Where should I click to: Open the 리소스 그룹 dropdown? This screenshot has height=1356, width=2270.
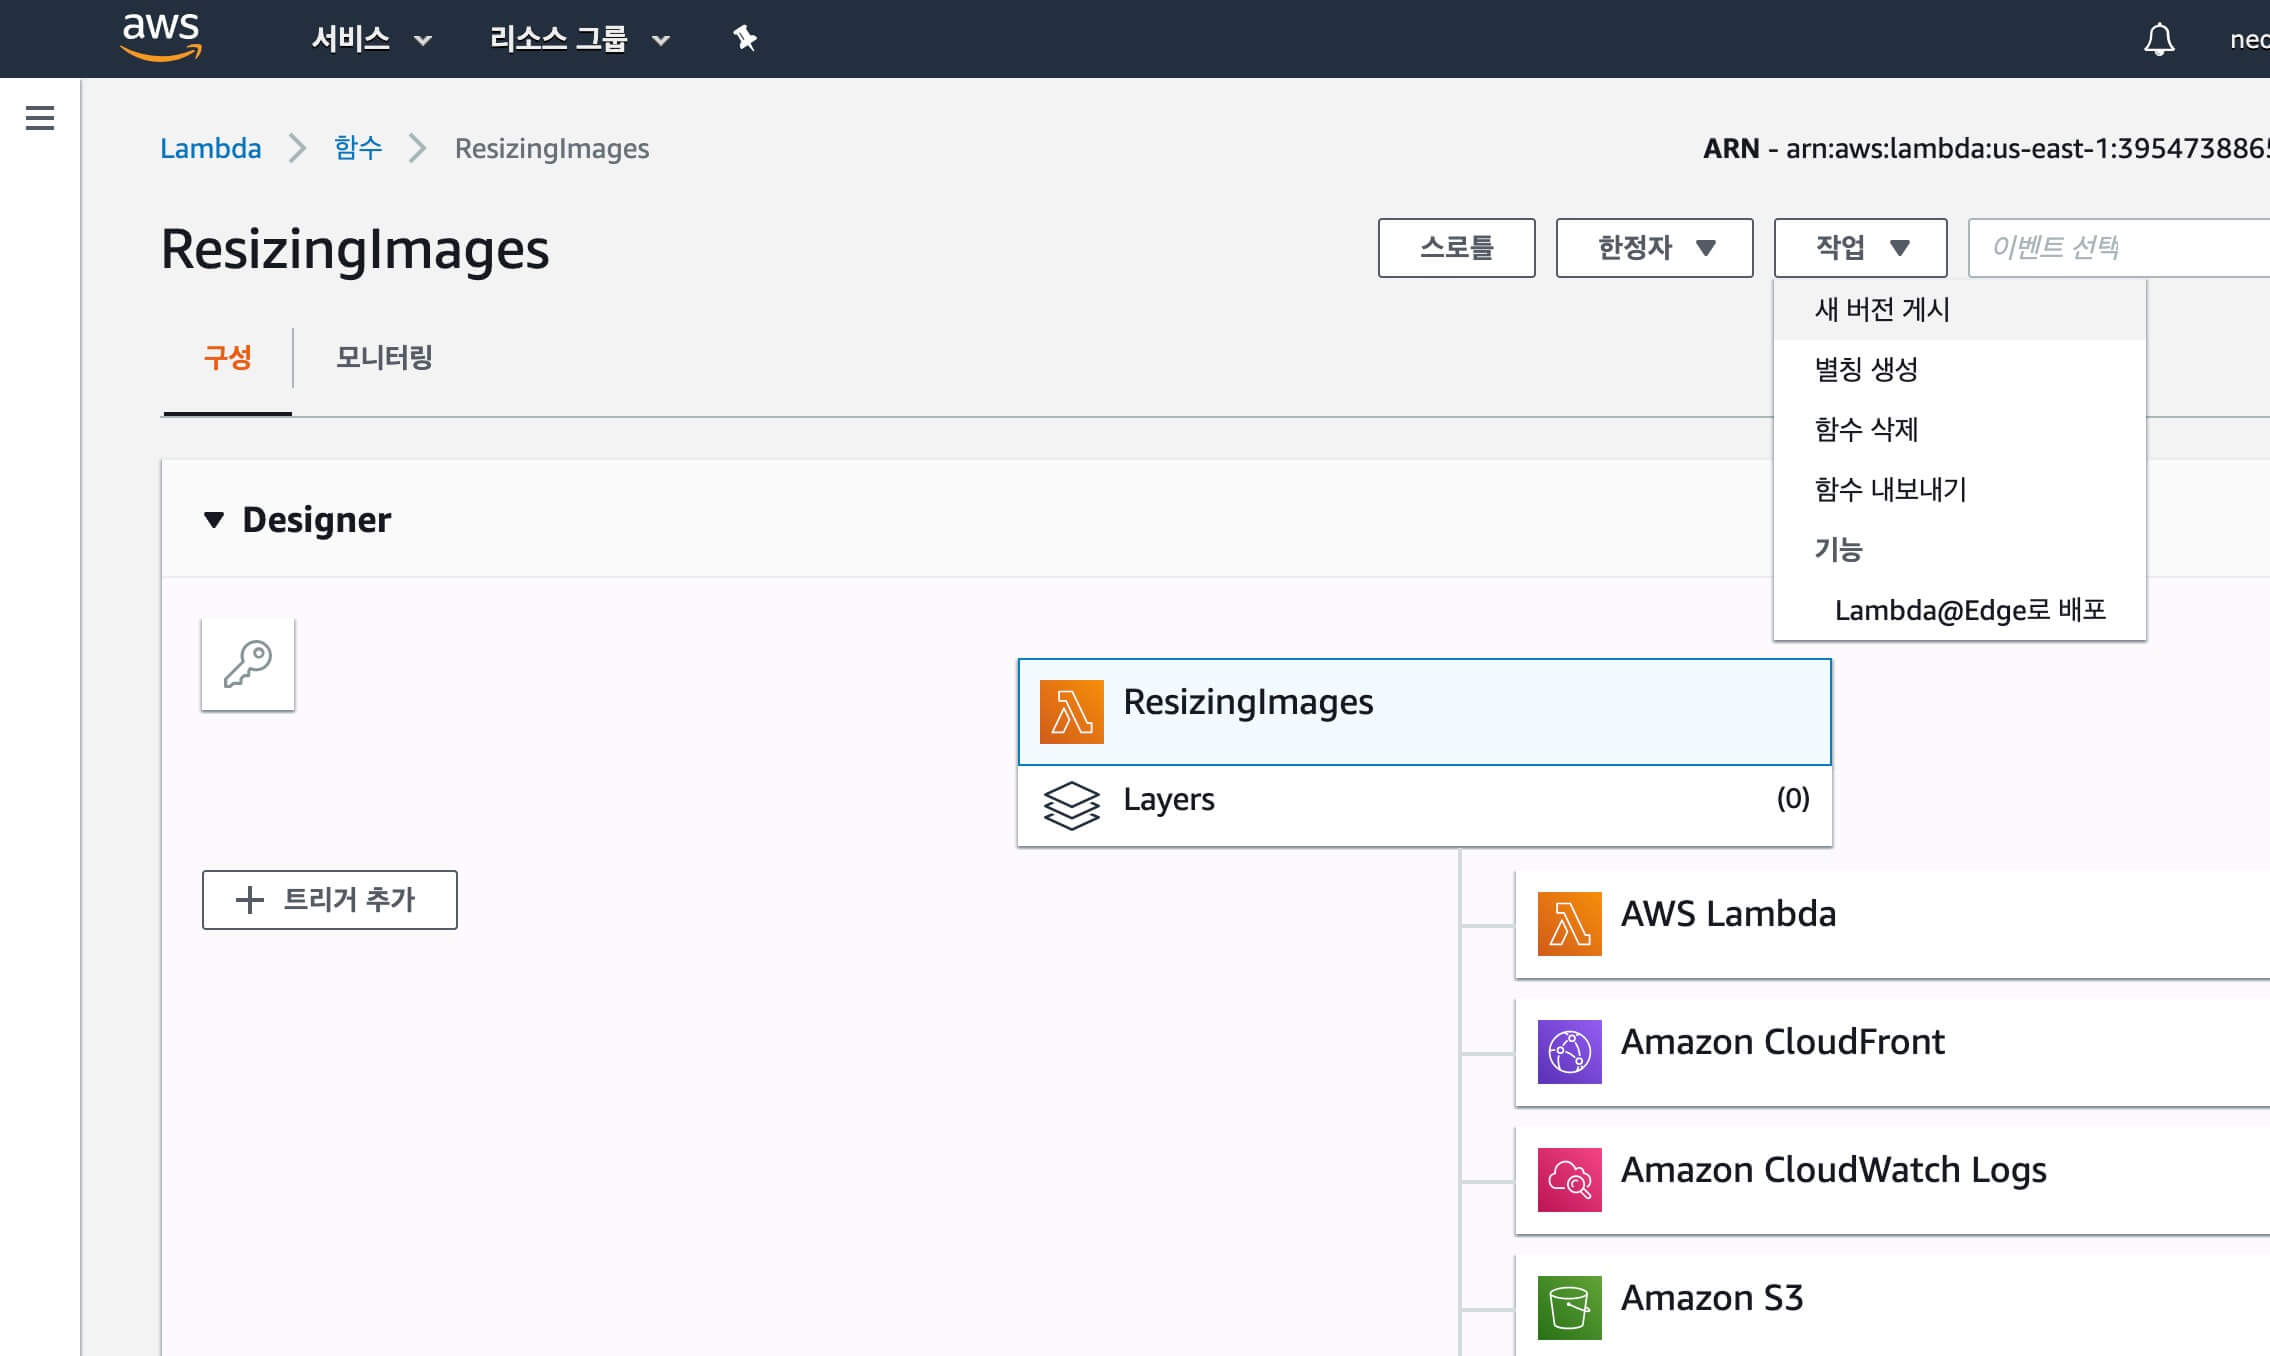coord(579,39)
